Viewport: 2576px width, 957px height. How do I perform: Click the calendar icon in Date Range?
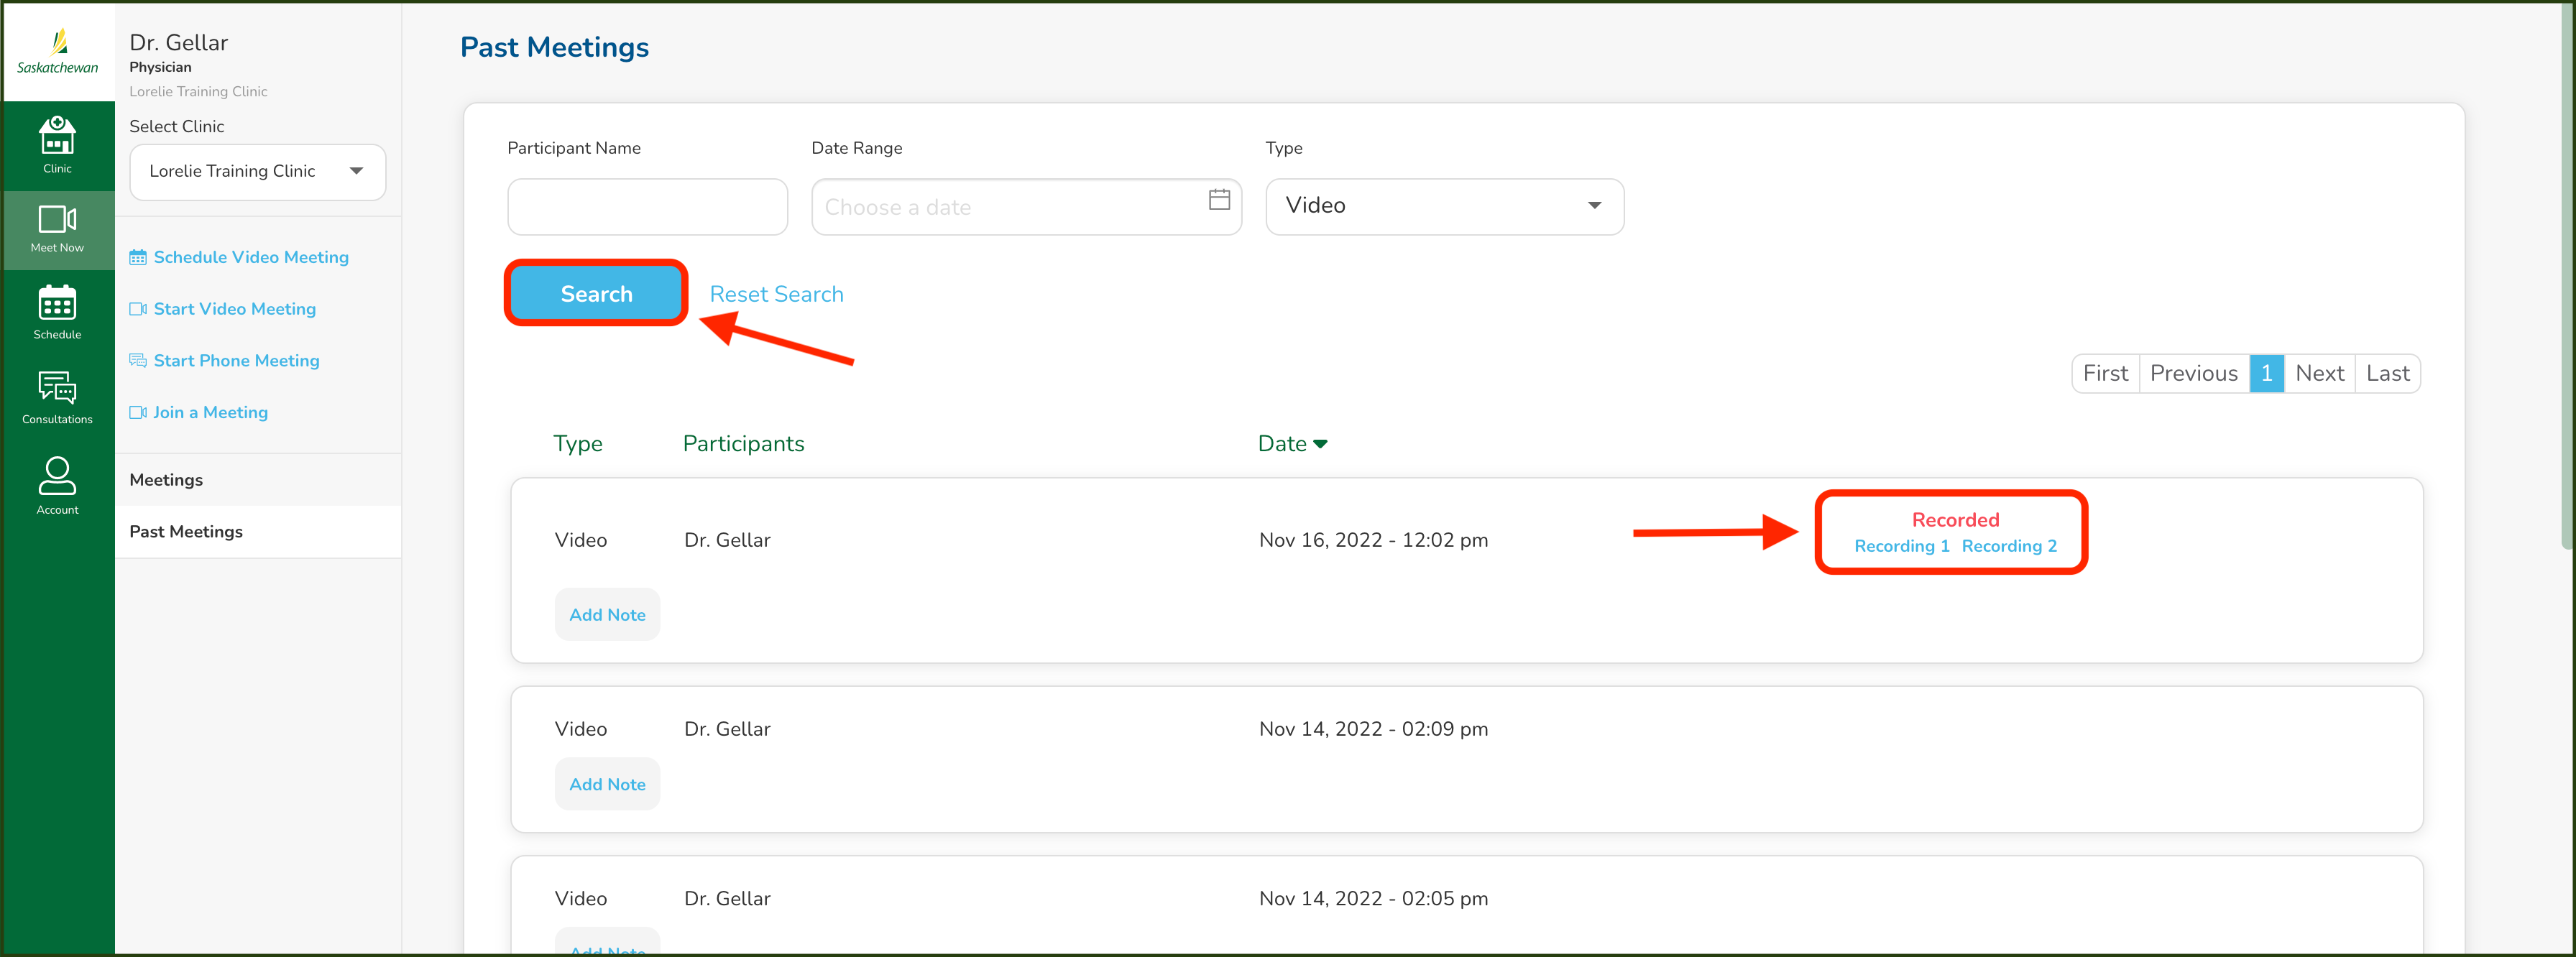tap(1218, 200)
